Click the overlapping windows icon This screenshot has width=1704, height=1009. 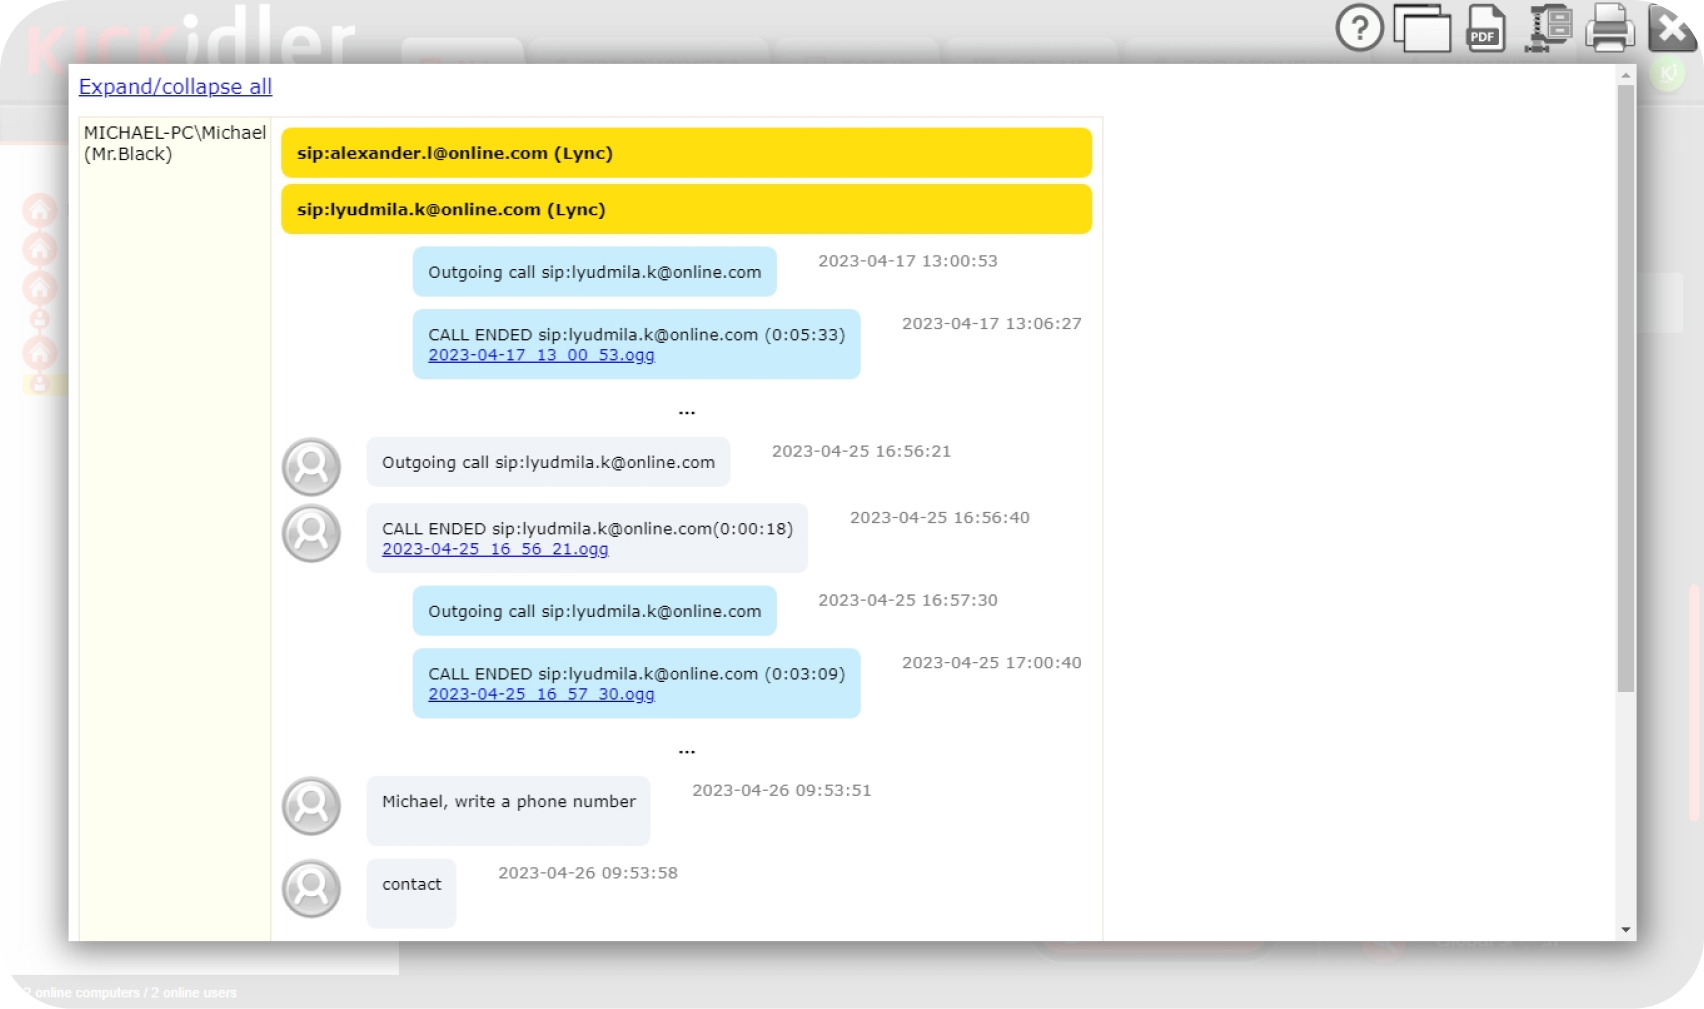(1422, 29)
